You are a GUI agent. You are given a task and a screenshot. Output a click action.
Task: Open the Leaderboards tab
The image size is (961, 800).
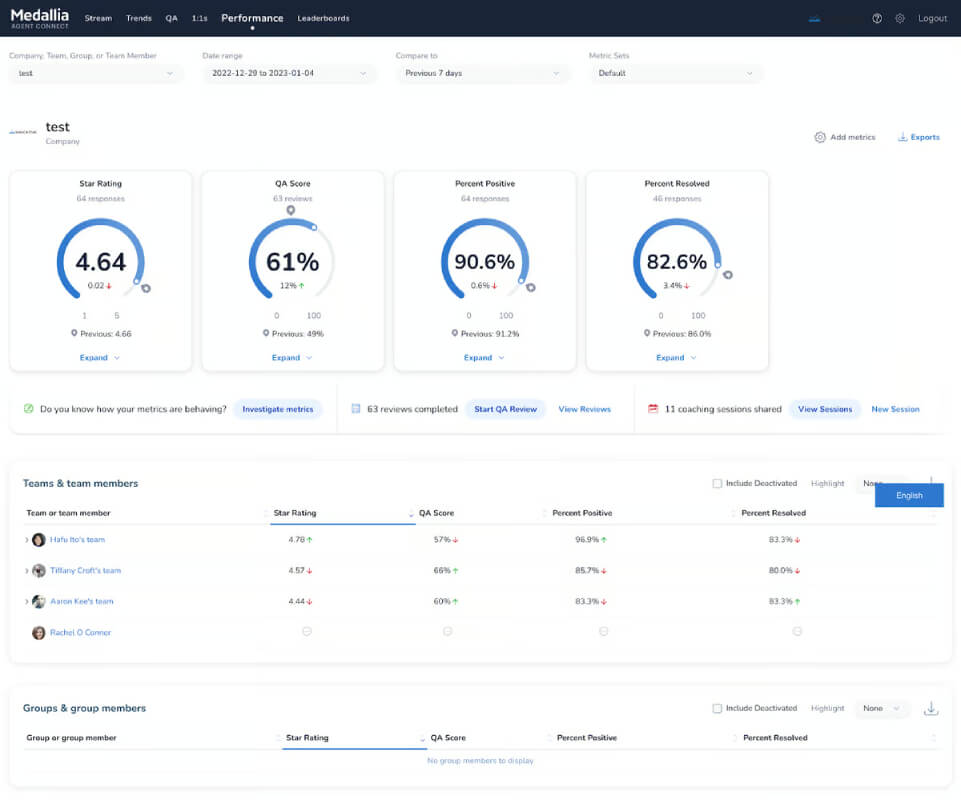click(324, 18)
